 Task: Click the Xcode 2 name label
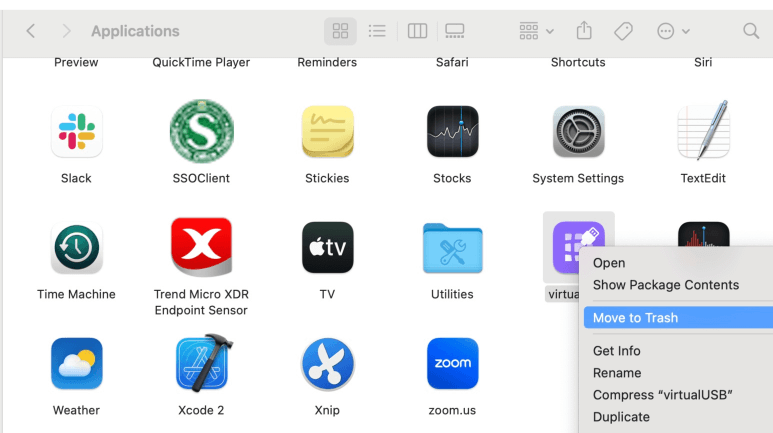coord(201,410)
